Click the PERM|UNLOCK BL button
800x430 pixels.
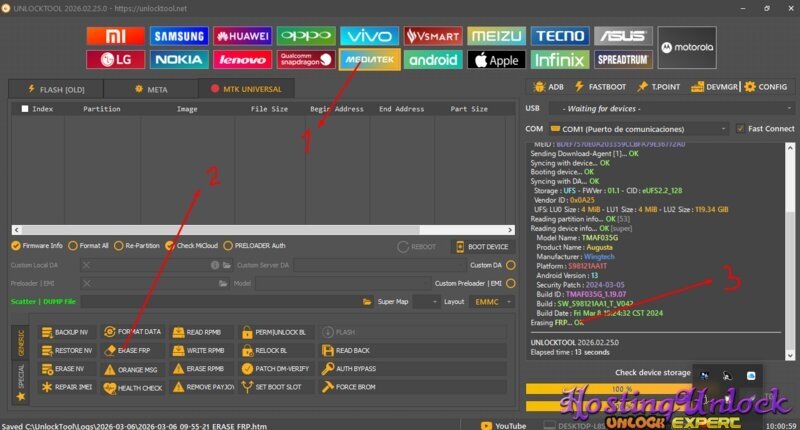coord(275,332)
